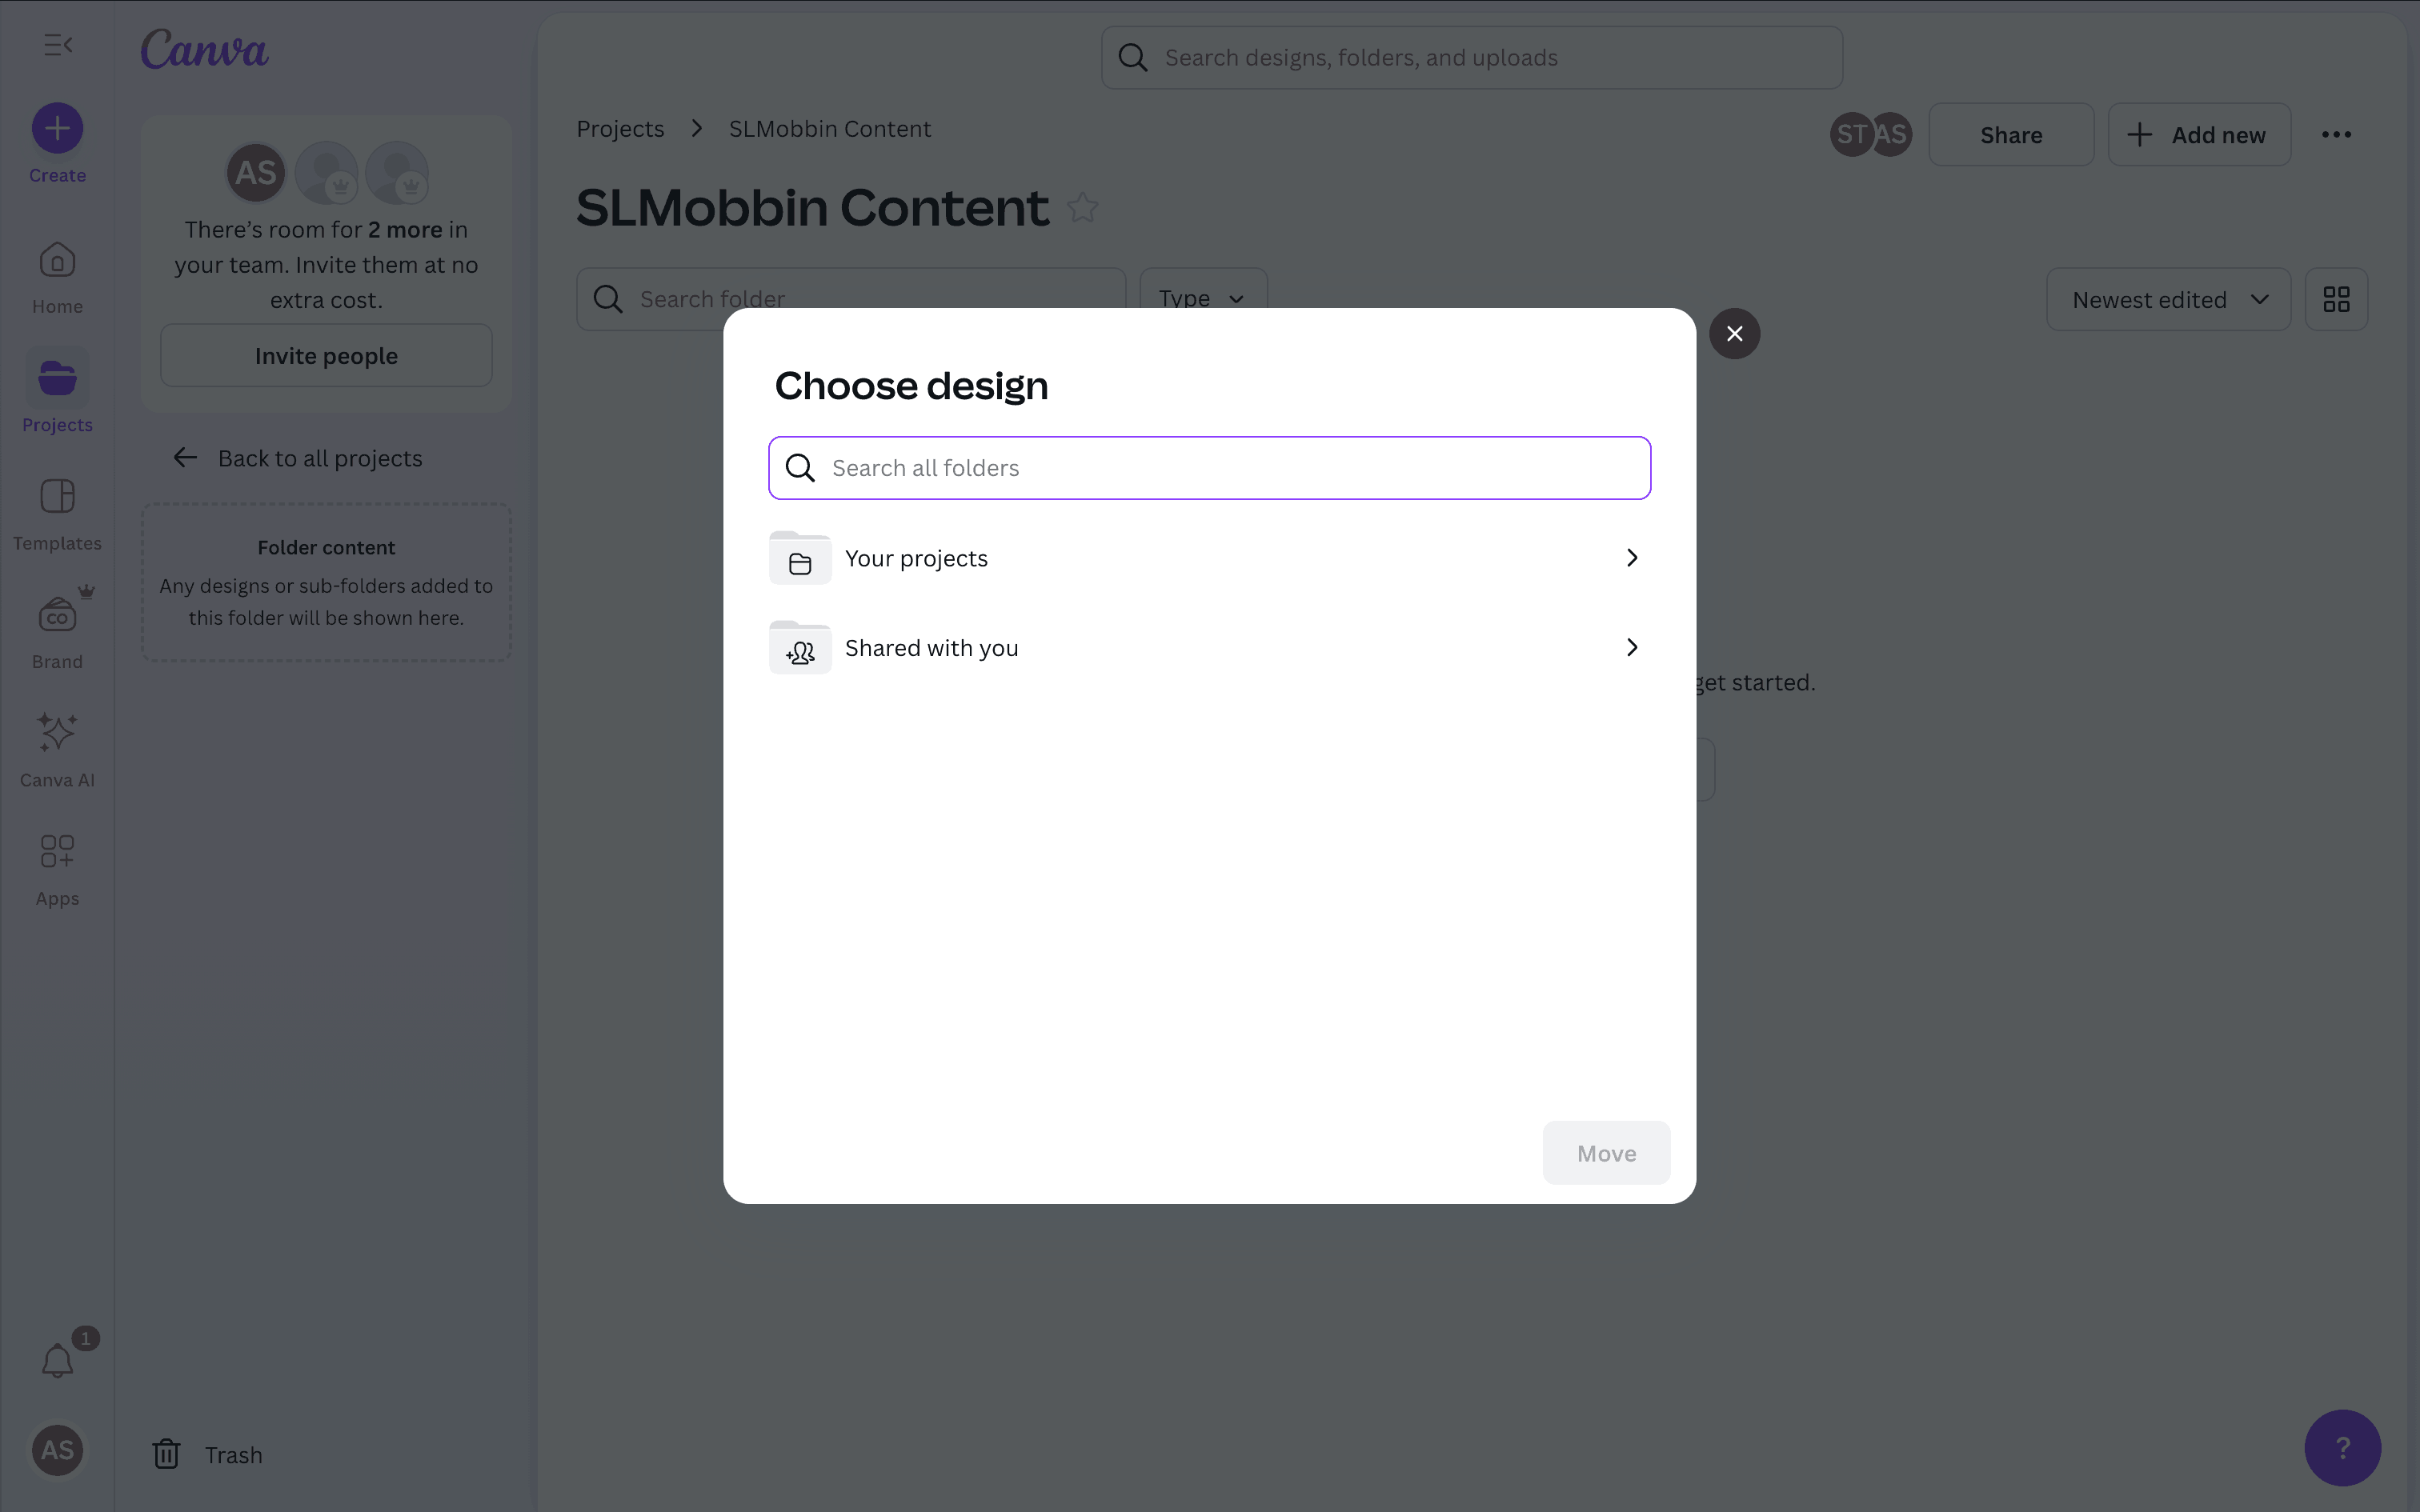Expand the Shared with you folder
Screen dimensions: 2420x1512
(x=1208, y=648)
